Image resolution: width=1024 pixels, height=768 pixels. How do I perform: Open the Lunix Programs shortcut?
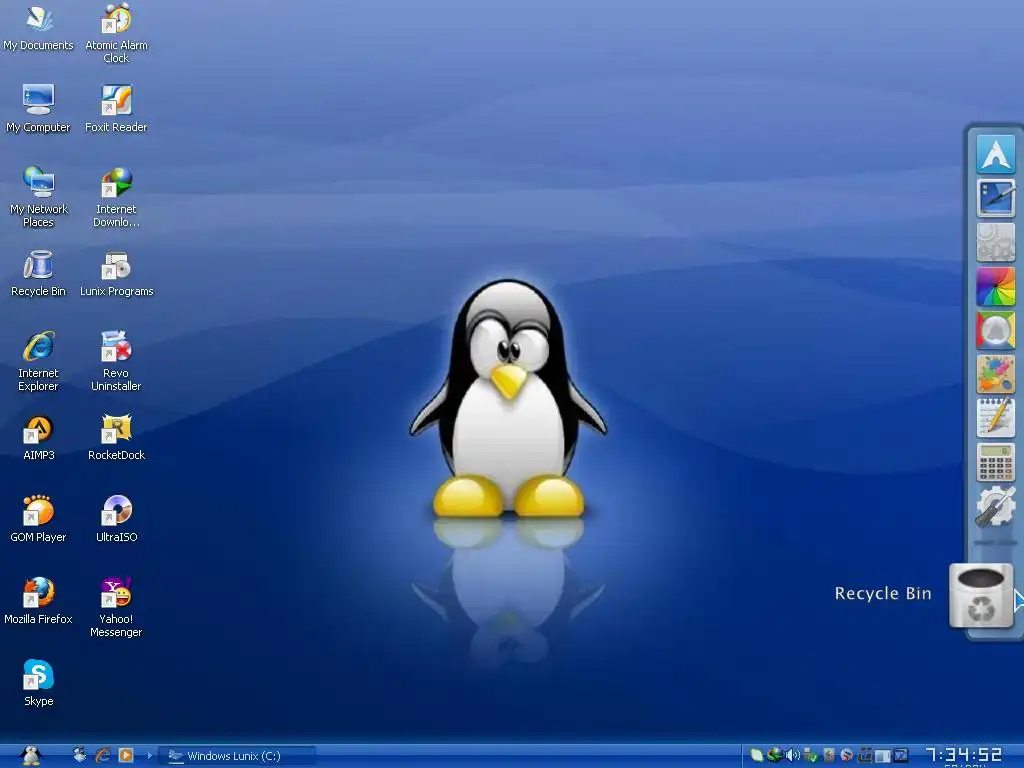click(x=116, y=273)
